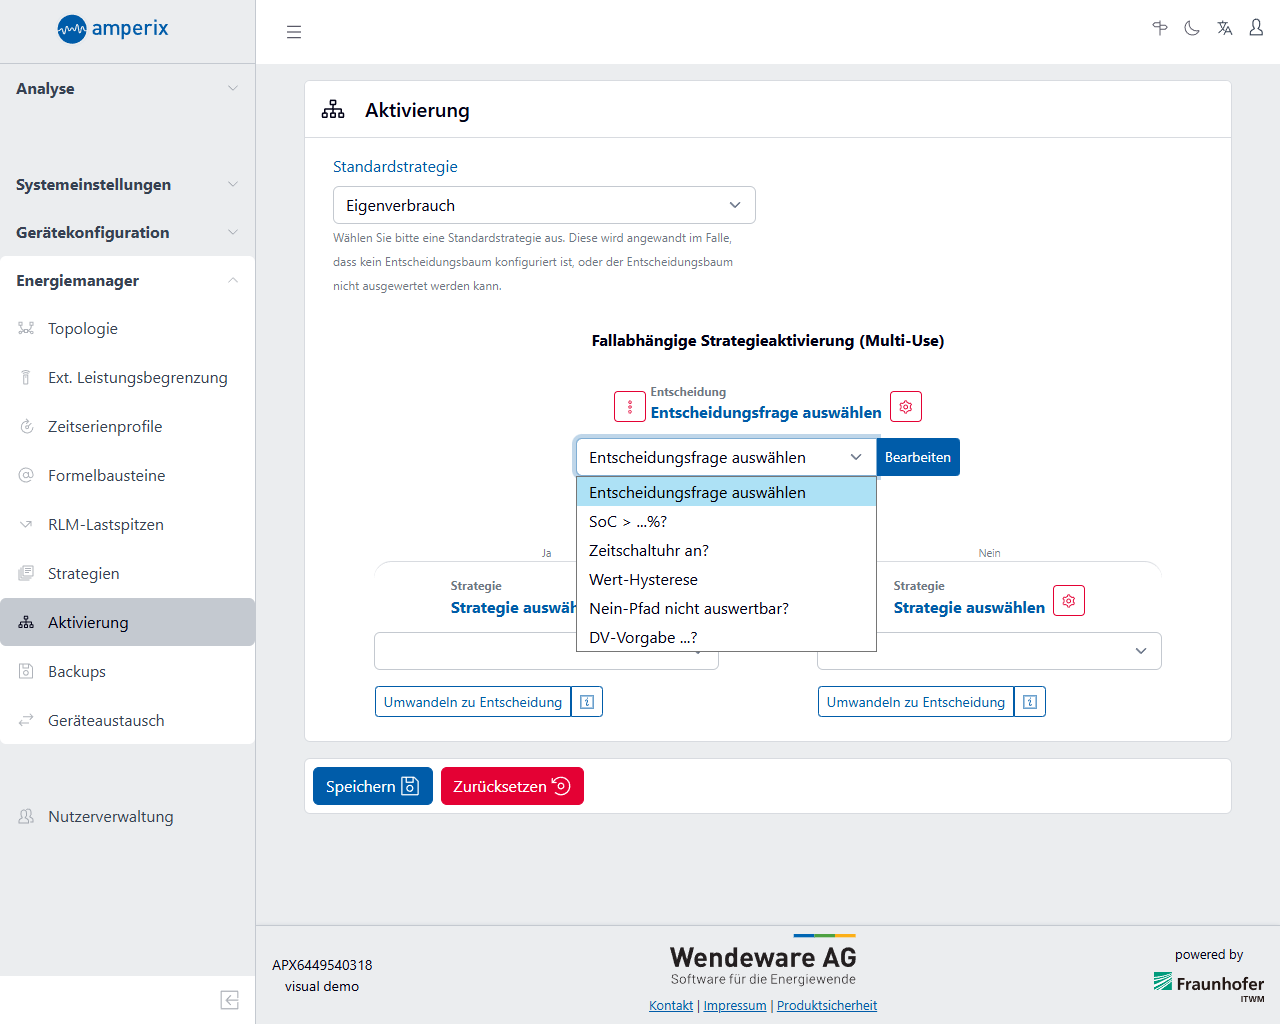Collapse sidebar with bottom arrow icon
1280x1024 pixels.
229,1000
